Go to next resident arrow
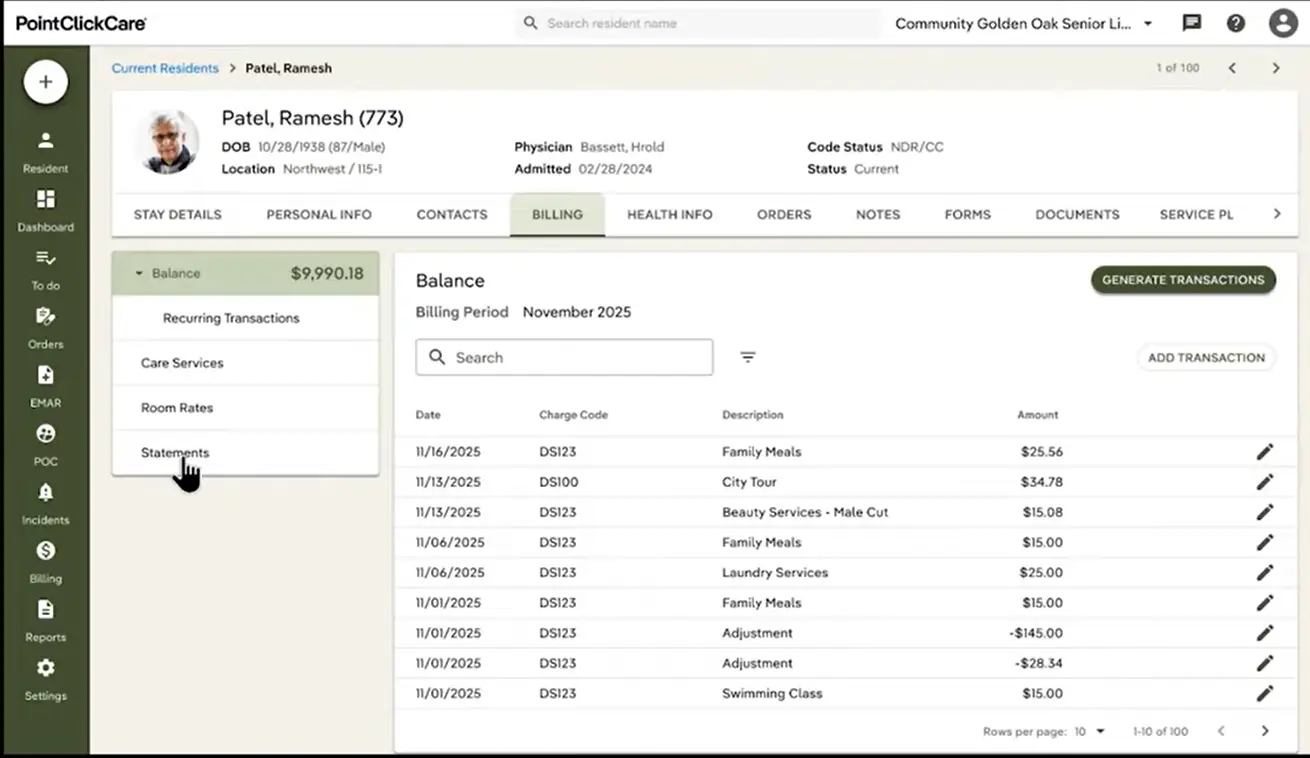1310x758 pixels. coord(1276,68)
